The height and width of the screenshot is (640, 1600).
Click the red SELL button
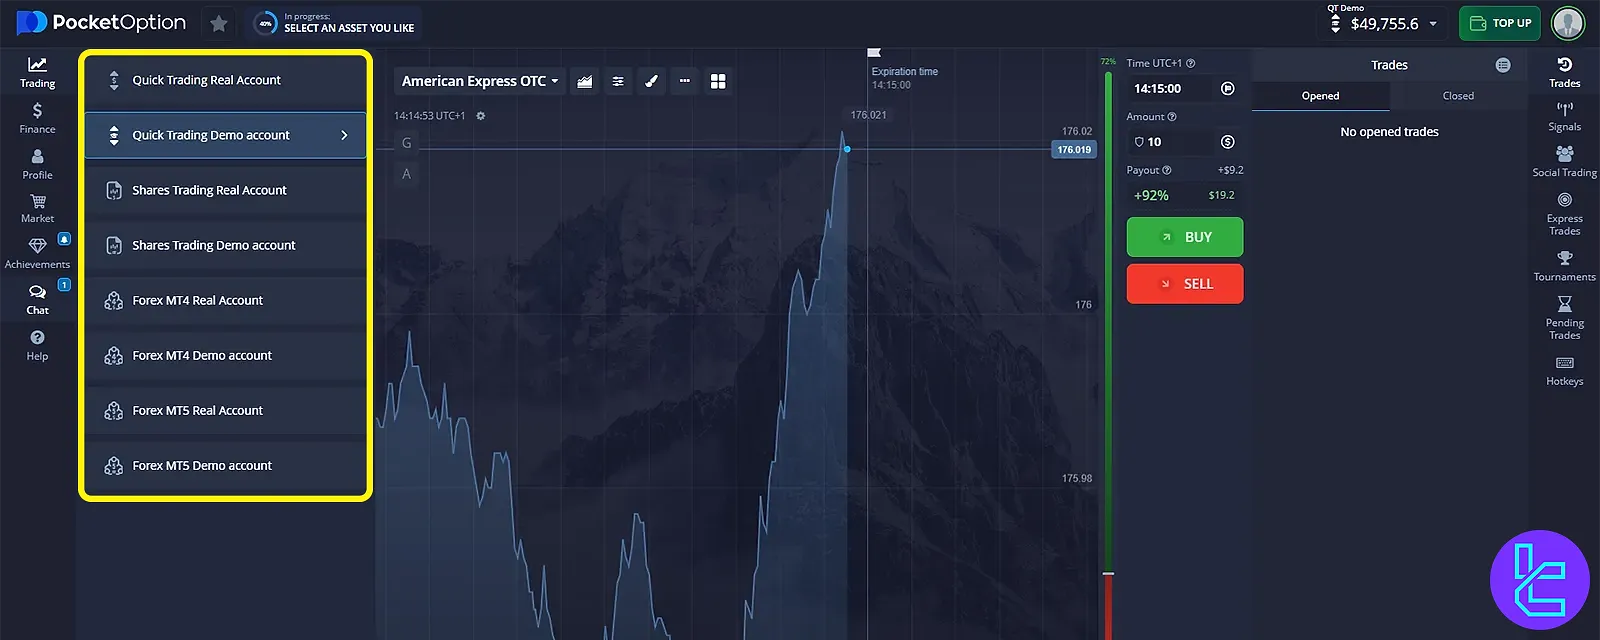(x=1185, y=284)
